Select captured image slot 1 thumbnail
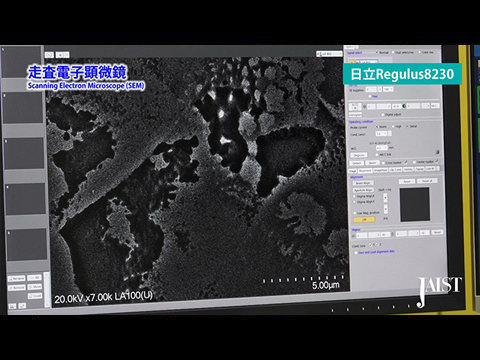480x360 pixels. pos(21,62)
